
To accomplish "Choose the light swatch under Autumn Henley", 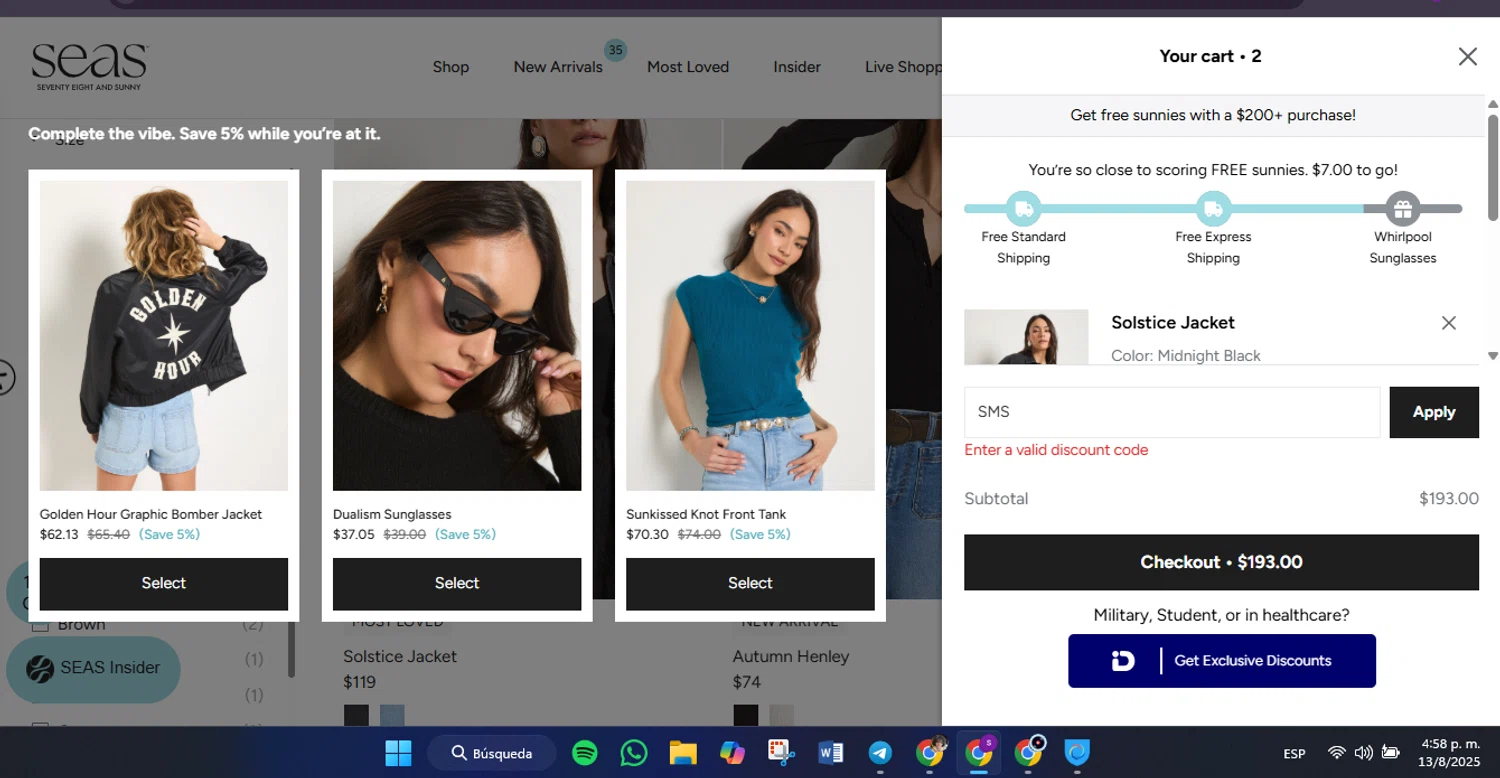I will coord(781,715).
